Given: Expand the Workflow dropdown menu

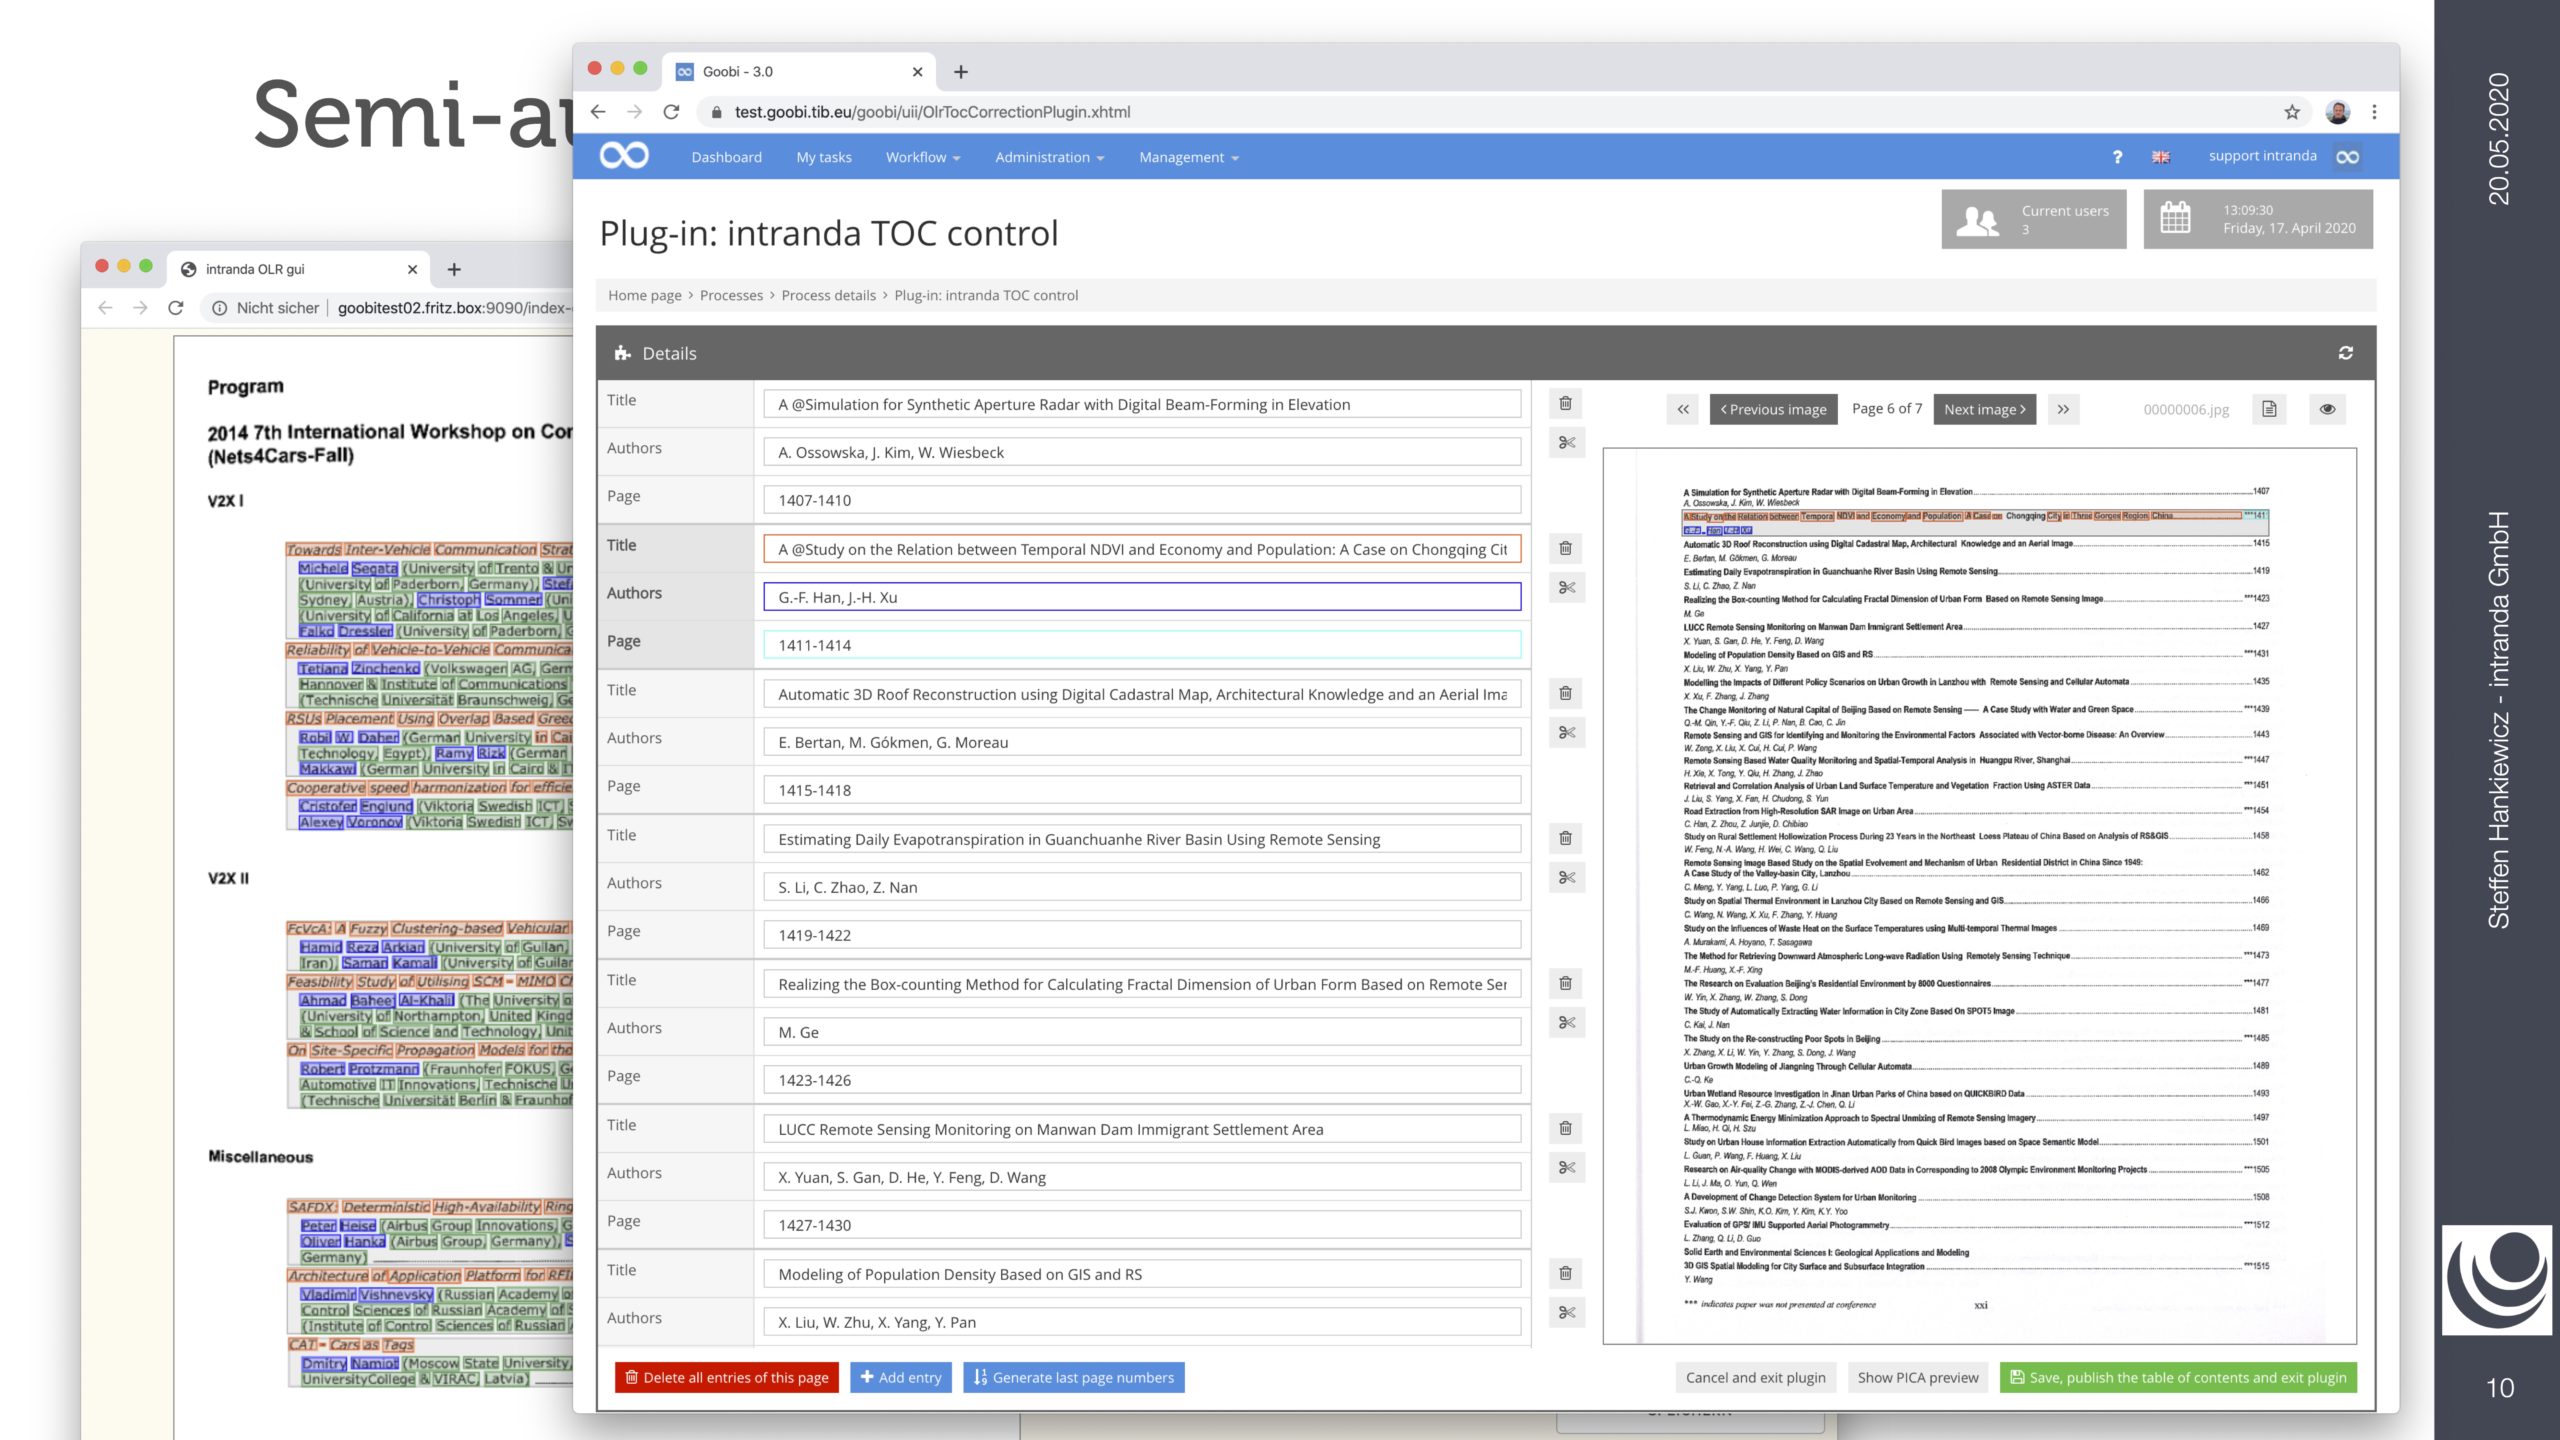Looking at the screenshot, I should pyautogui.click(x=922, y=157).
